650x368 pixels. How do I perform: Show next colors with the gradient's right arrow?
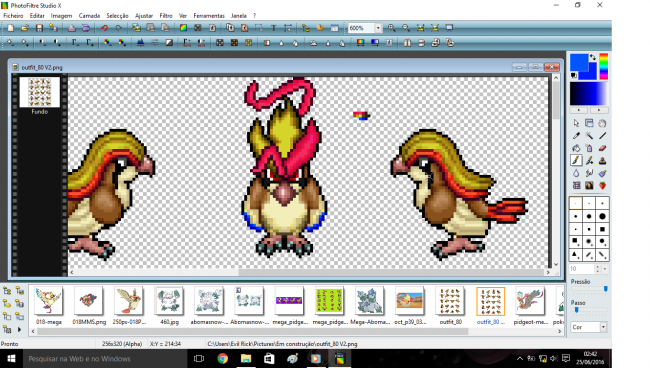tap(599, 110)
